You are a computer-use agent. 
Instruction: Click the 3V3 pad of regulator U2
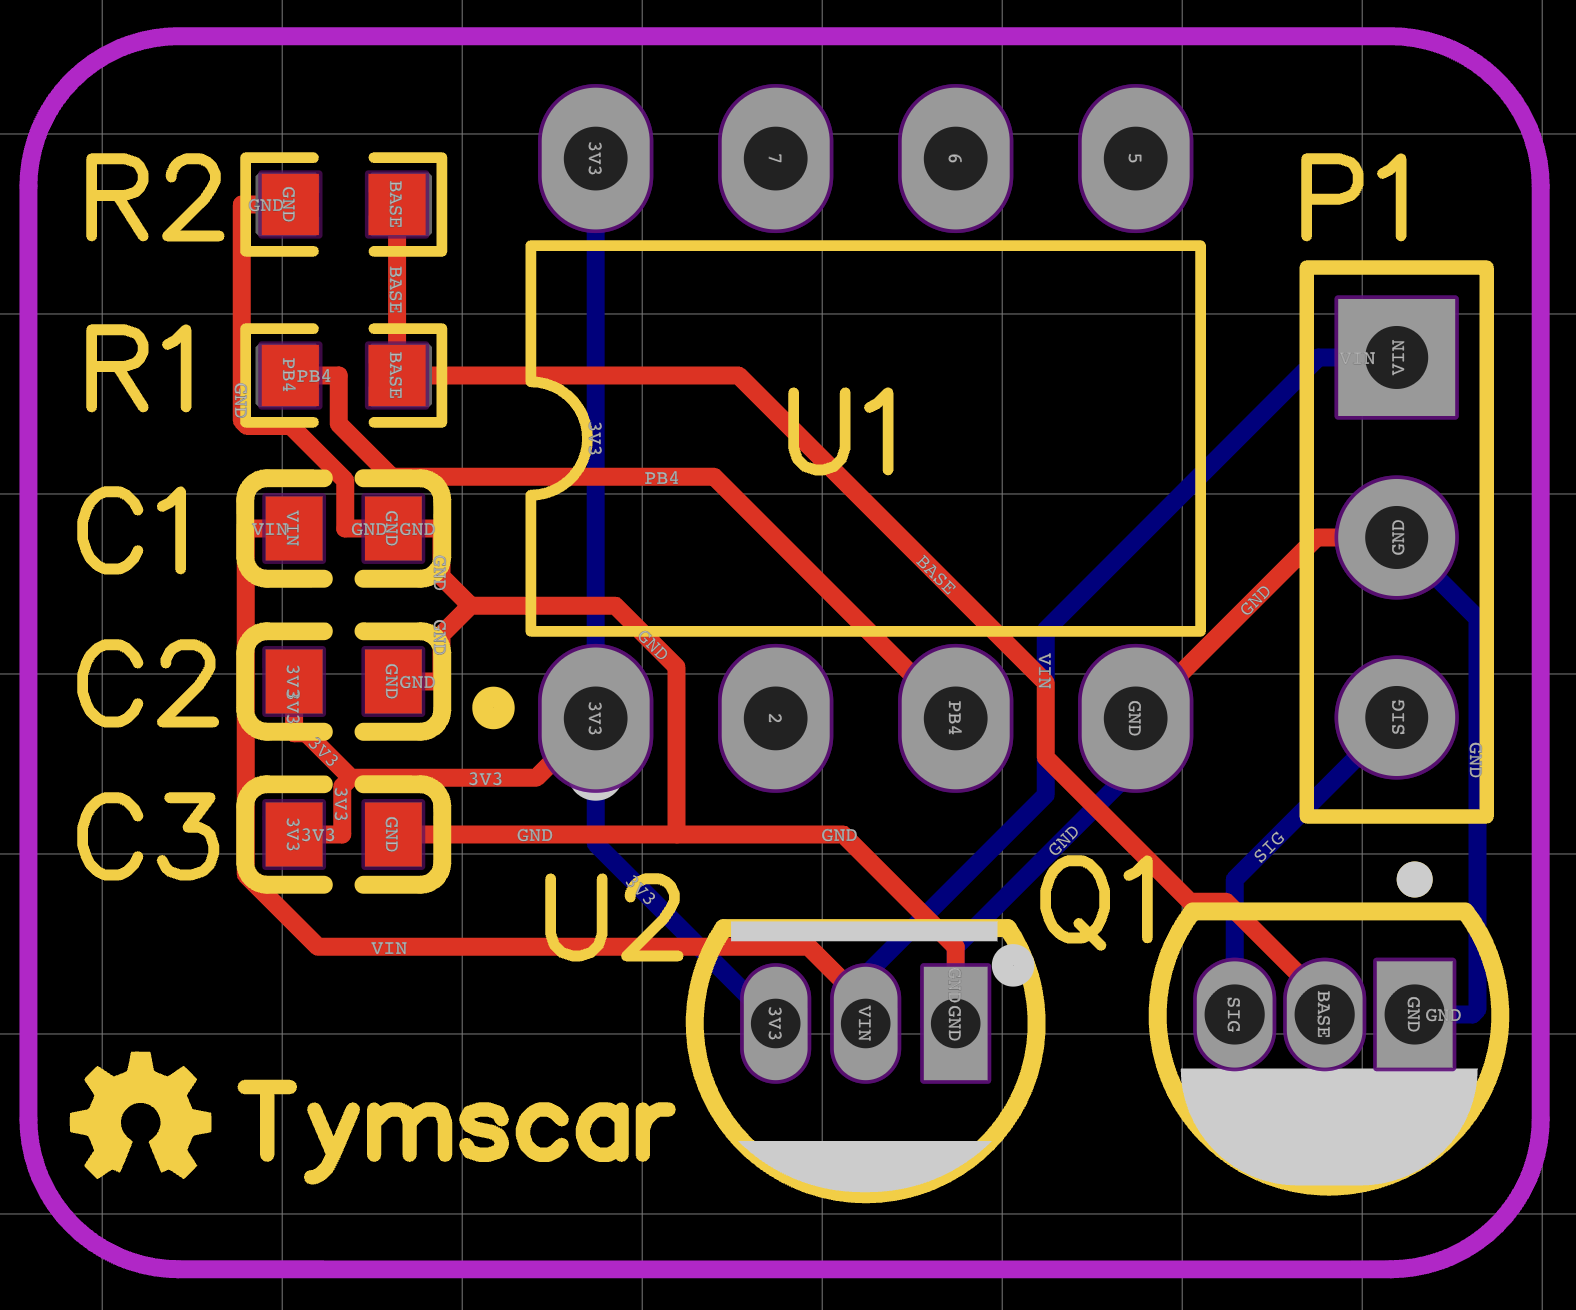click(775, 1023)
